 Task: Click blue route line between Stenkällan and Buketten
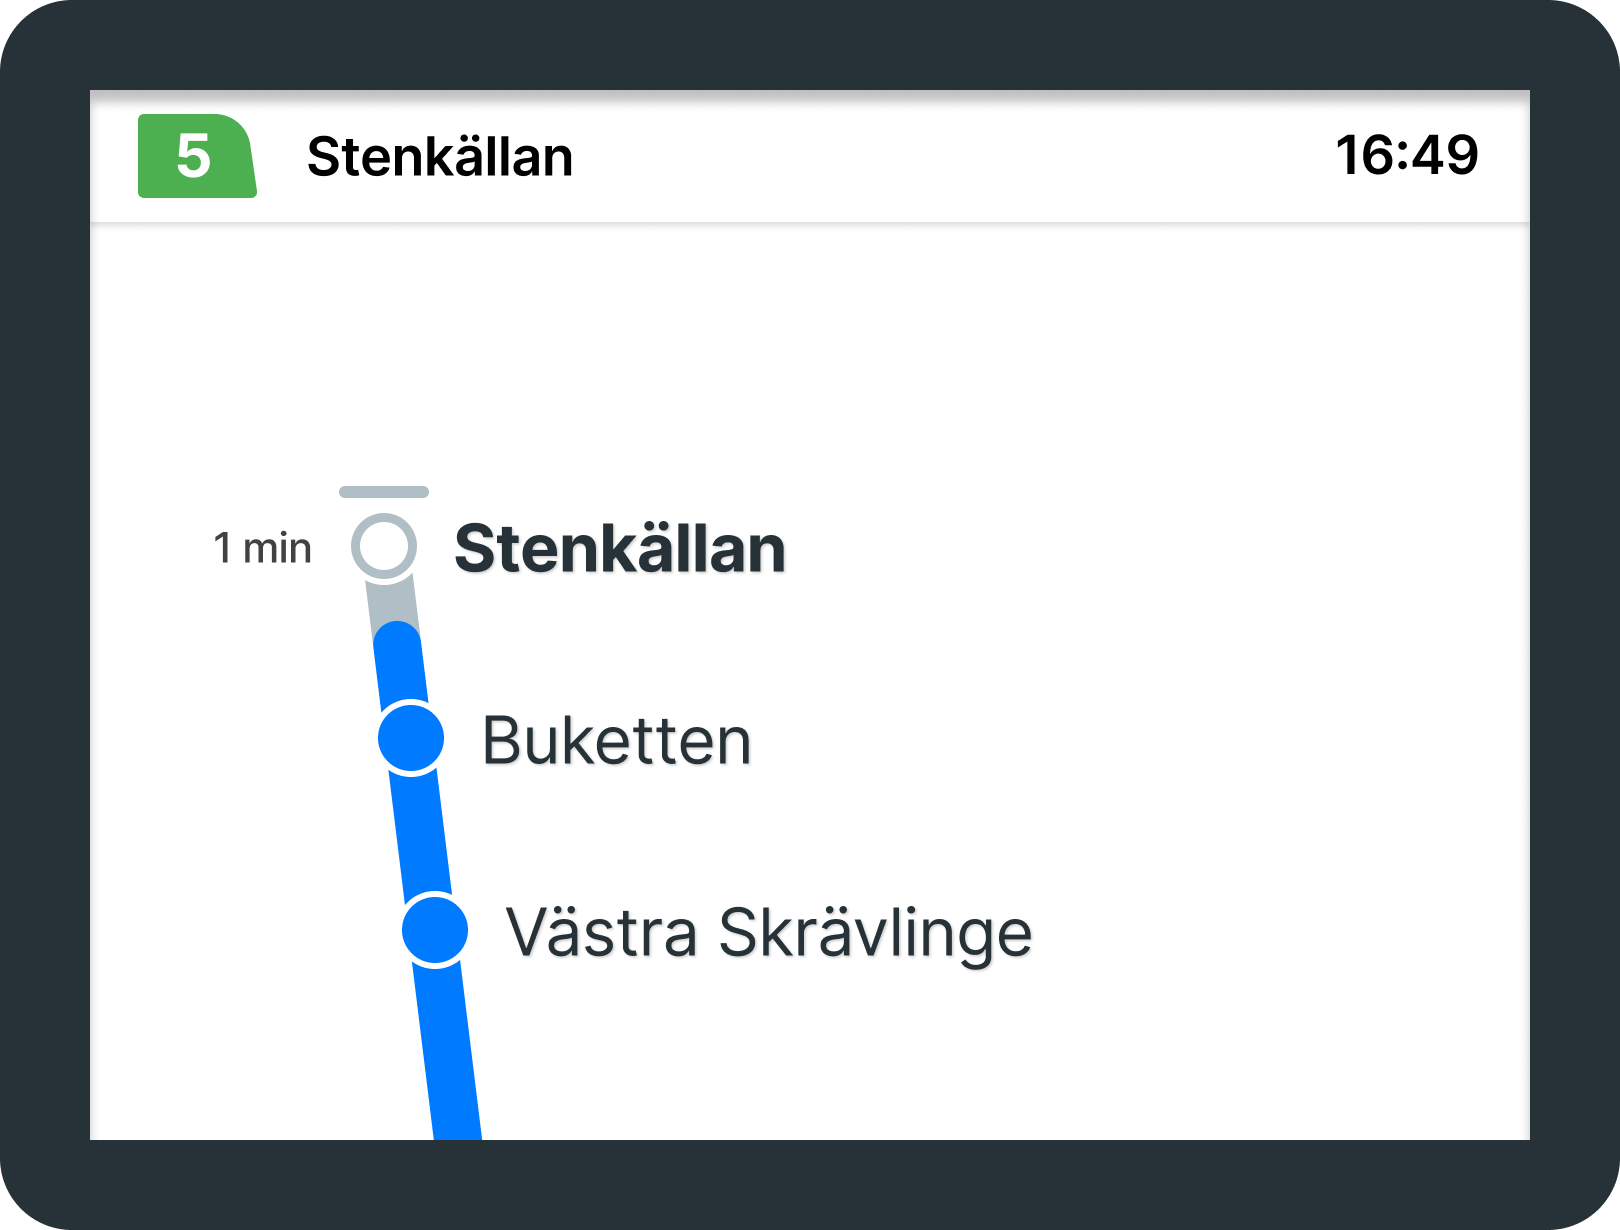pyautogui.click(x=401, y=665)
